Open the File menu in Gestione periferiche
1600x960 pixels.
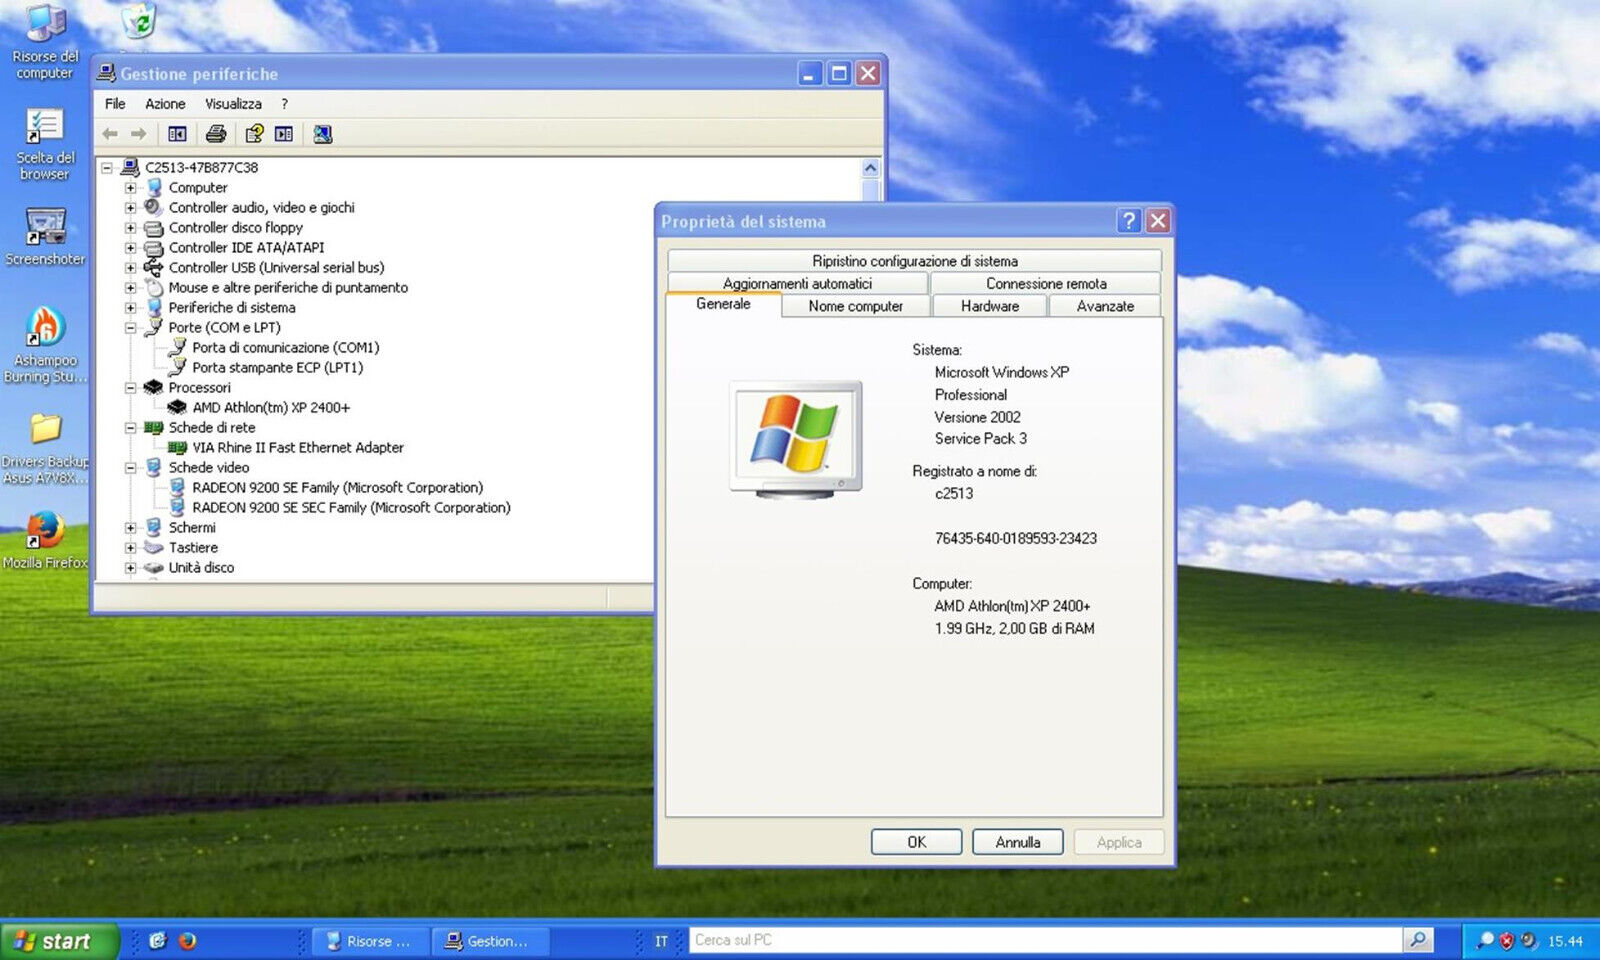115,104
